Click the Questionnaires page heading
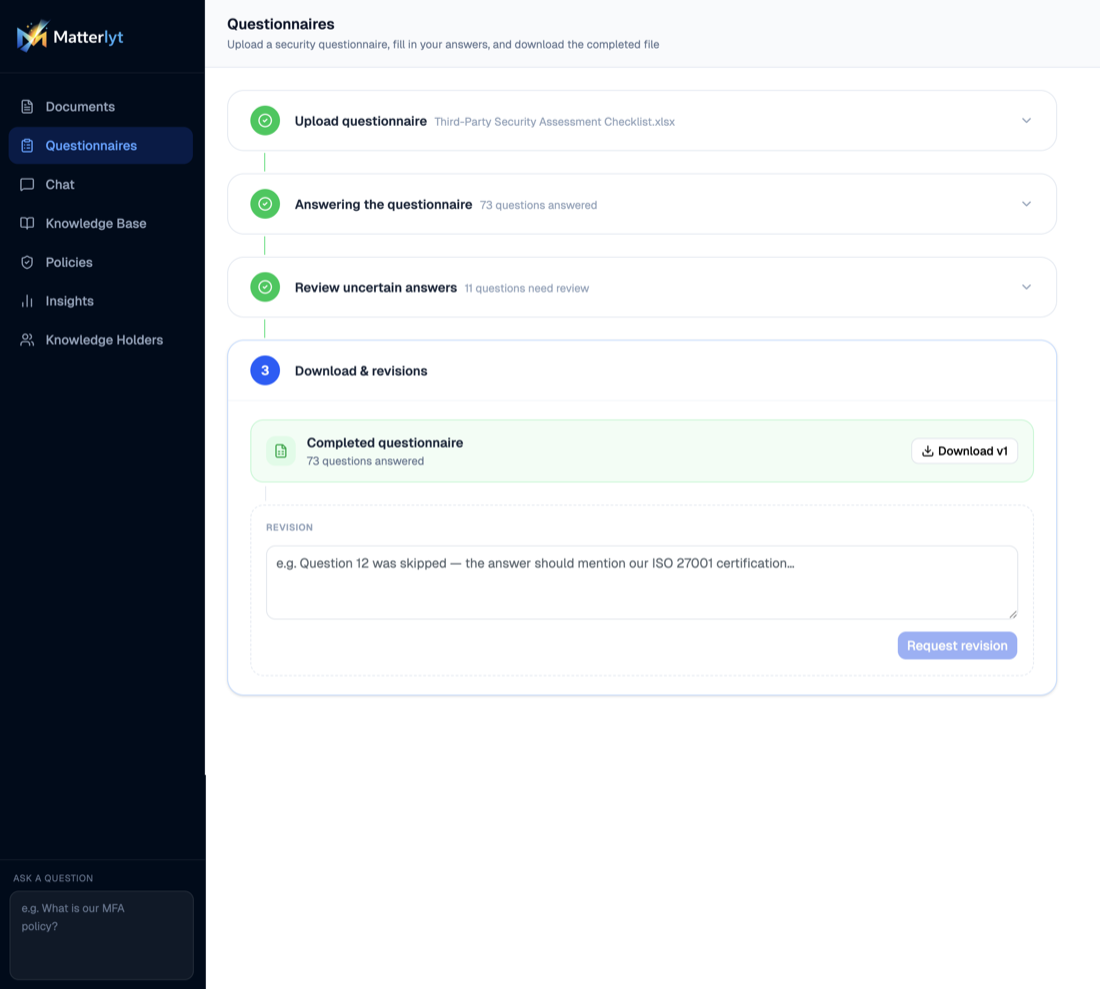 (x=281, y=24)
